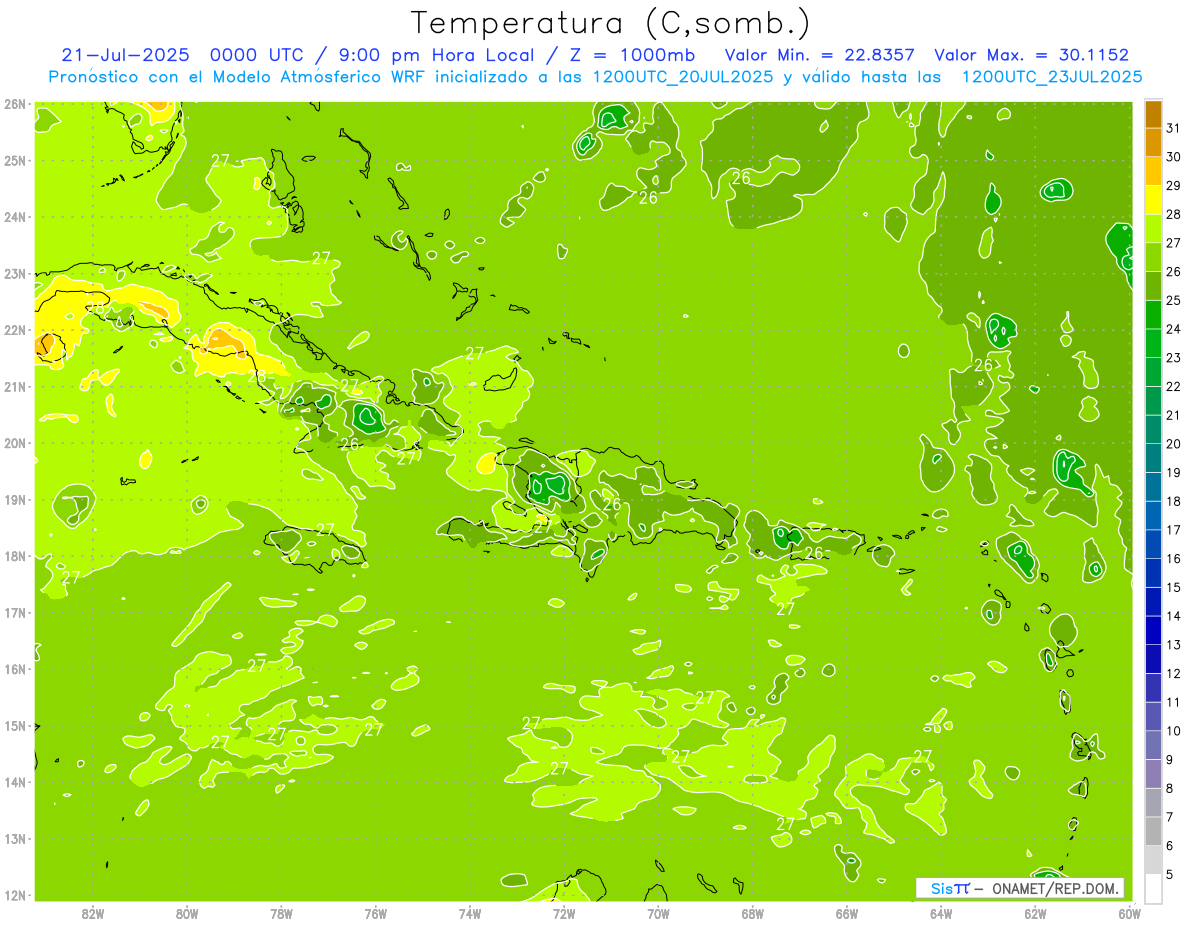Pick the yellow legend swatch between 28 and 29
Viewport: 1200px width, 927px height.
[x=1153, y=199]
